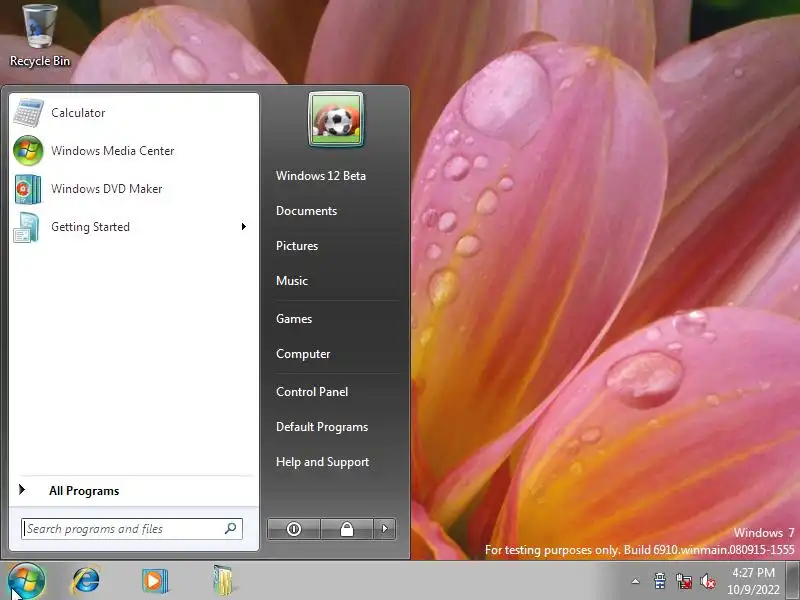Show hidden tray icons arrow
Screen dimensions: 800x600
(636, 581)
